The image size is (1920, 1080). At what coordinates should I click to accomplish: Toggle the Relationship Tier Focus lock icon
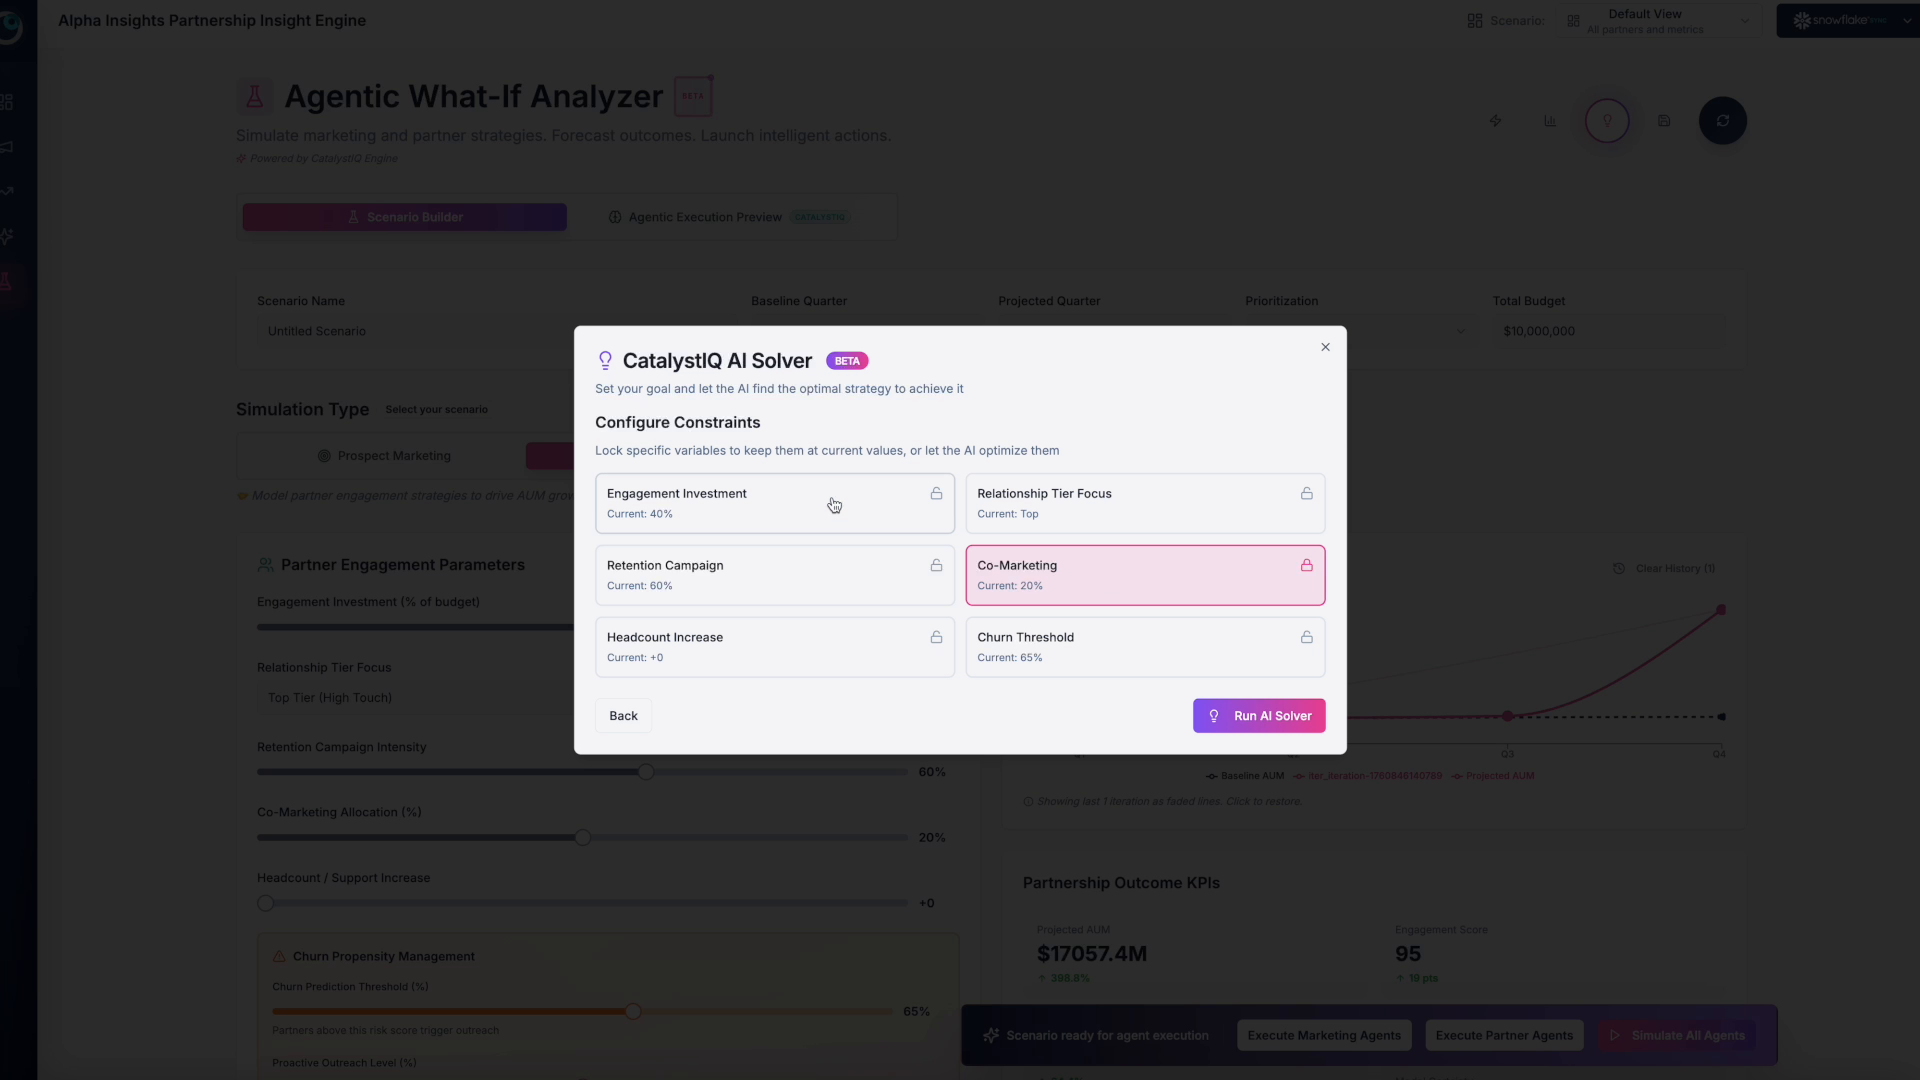tap(1306, 493)
